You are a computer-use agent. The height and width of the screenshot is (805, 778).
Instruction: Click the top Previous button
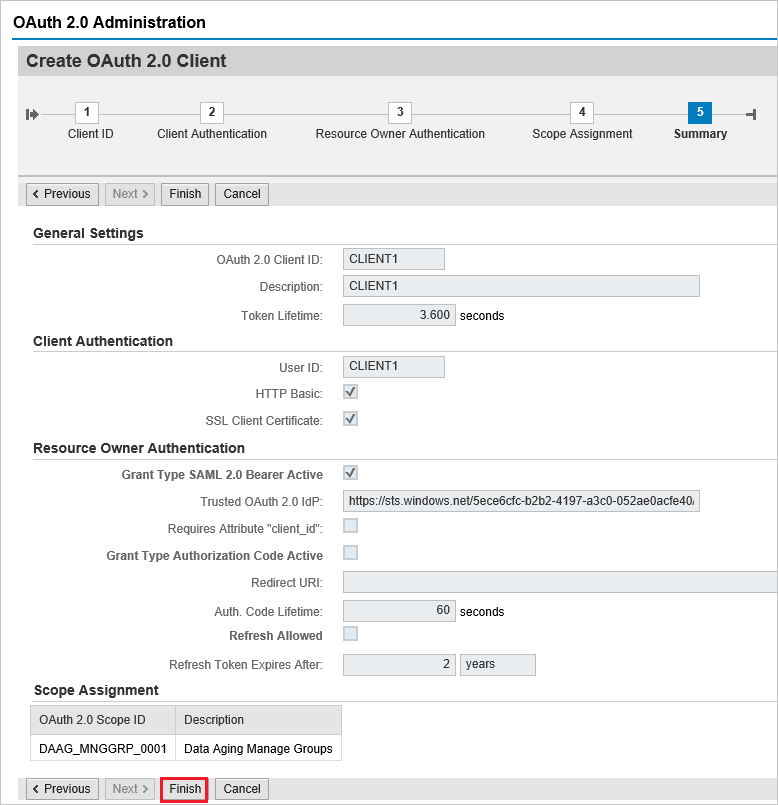60,194
